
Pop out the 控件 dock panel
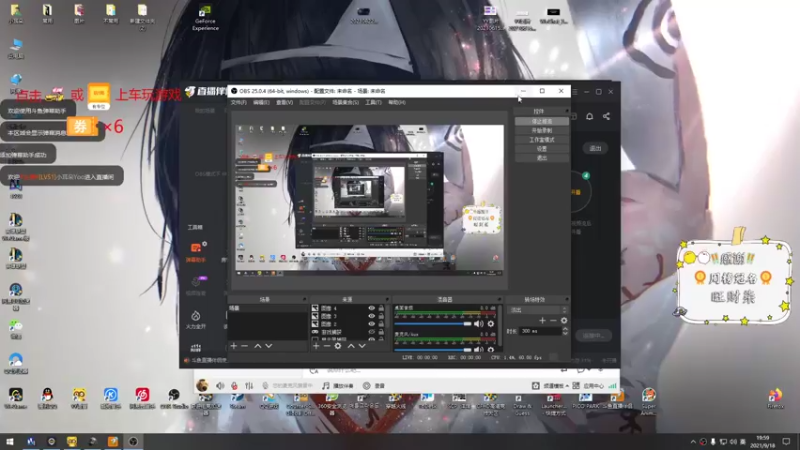(x=566, y=111)
